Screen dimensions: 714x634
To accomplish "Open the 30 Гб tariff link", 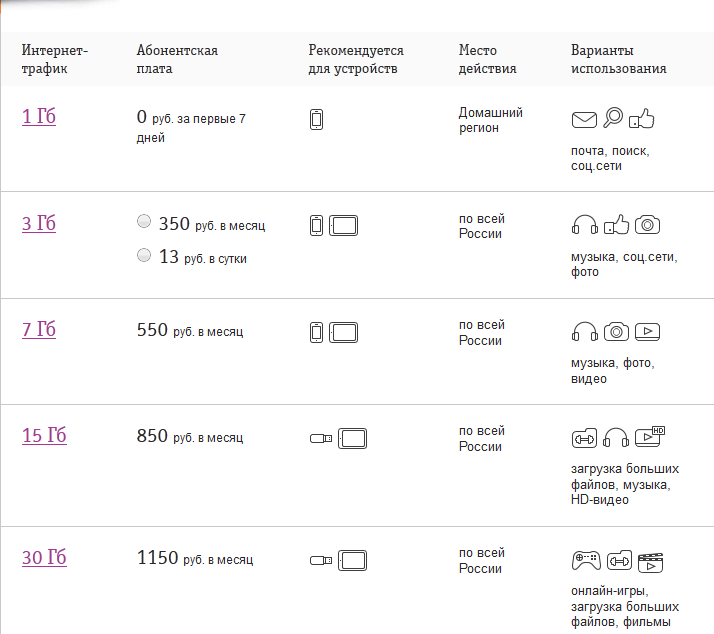I will pyautogui.click(x=44, y=557).
